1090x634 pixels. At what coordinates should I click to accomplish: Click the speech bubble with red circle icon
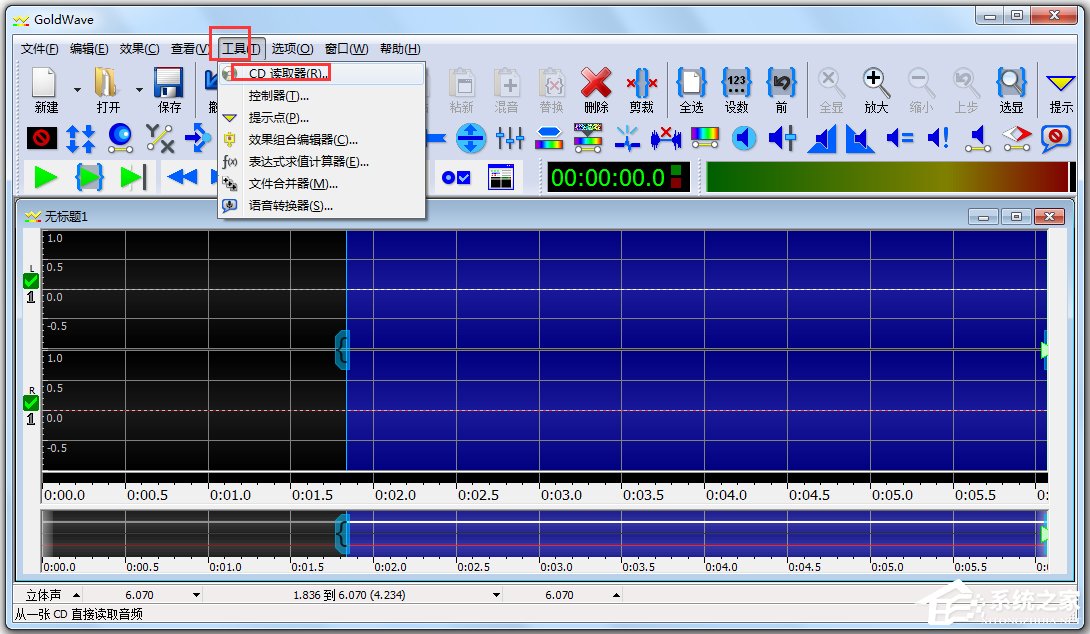[1055, 138]
